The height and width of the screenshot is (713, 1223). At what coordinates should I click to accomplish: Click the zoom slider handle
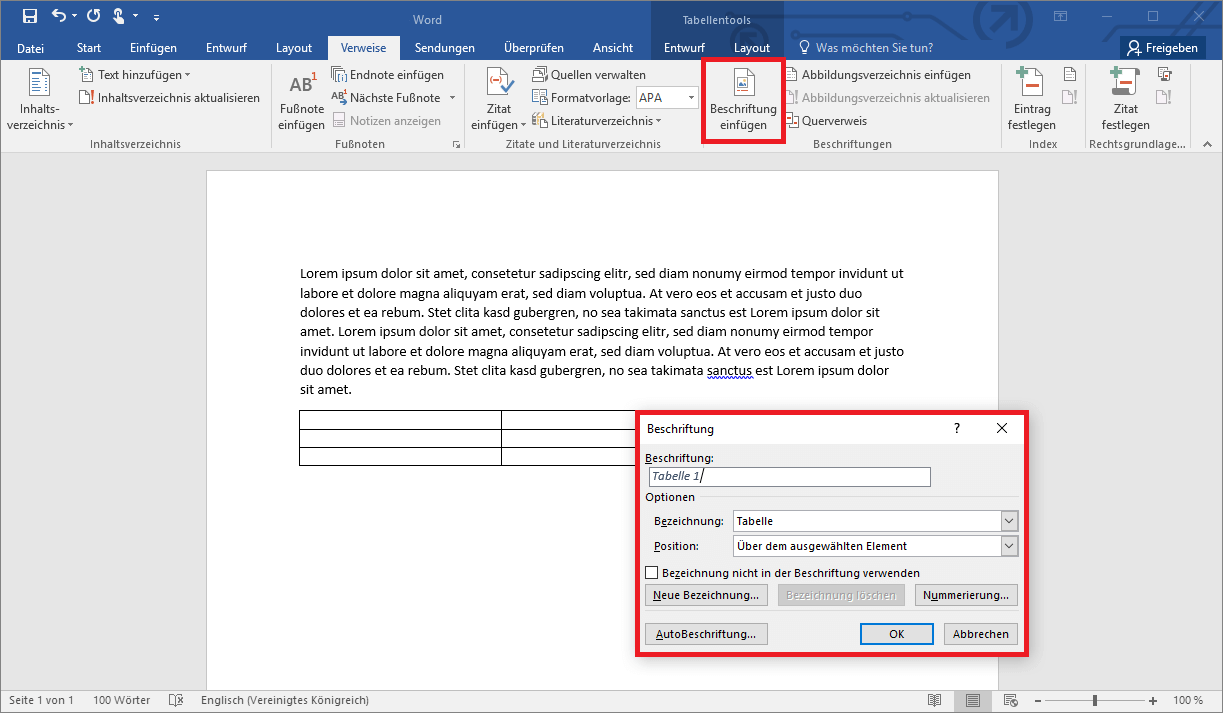click(1096, 700)
